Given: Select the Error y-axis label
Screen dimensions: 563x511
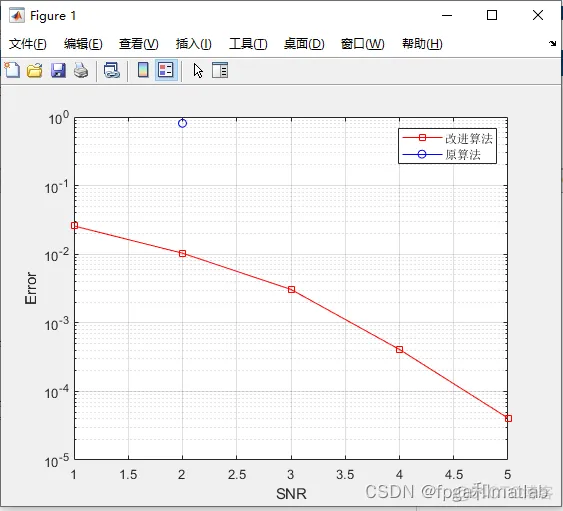Looking at the screenshot, I should click(x=31, y=288).
